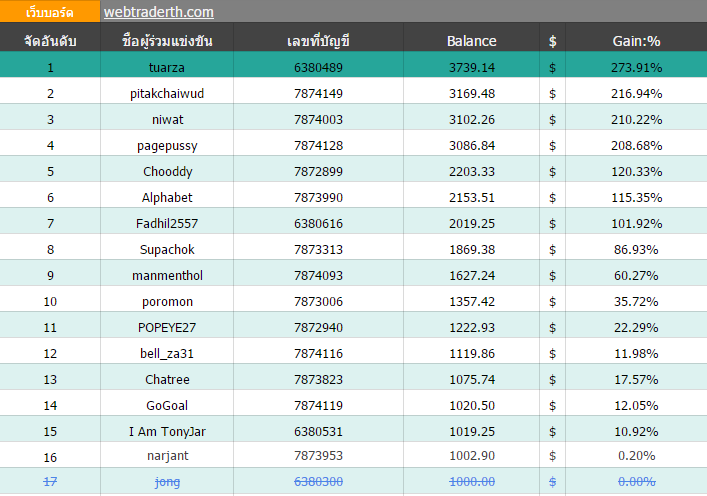Select the POPEYE27 participant cell
707x496 pixels.
(x=167, y=327)
